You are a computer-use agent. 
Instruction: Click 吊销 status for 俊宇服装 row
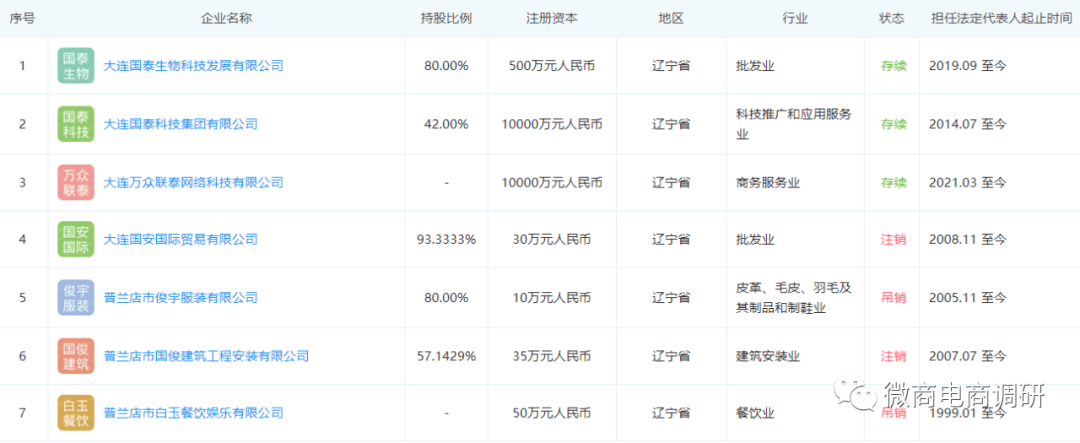pos(893,298)
